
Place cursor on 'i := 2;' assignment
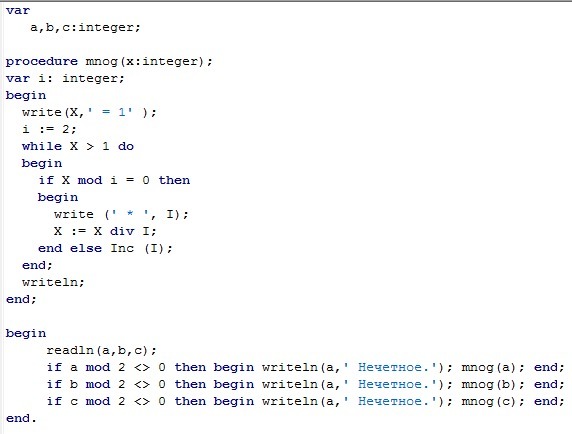(49, 129)
